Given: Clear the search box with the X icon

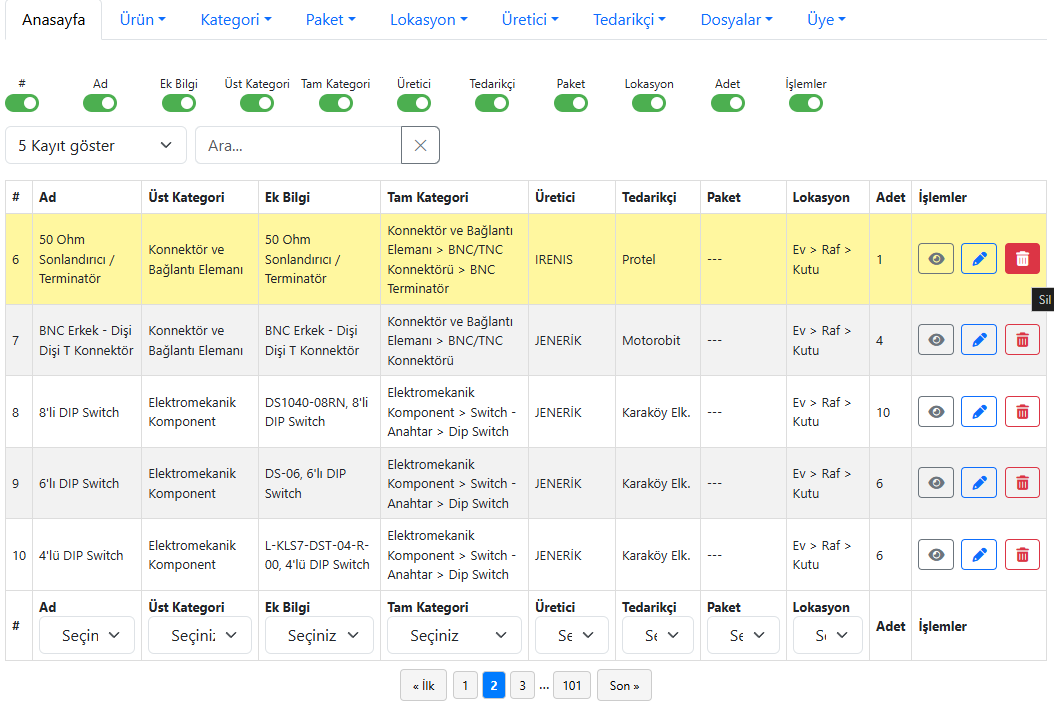Looking at the screenshot, I should pyautogui.click(x=420, y=145).
